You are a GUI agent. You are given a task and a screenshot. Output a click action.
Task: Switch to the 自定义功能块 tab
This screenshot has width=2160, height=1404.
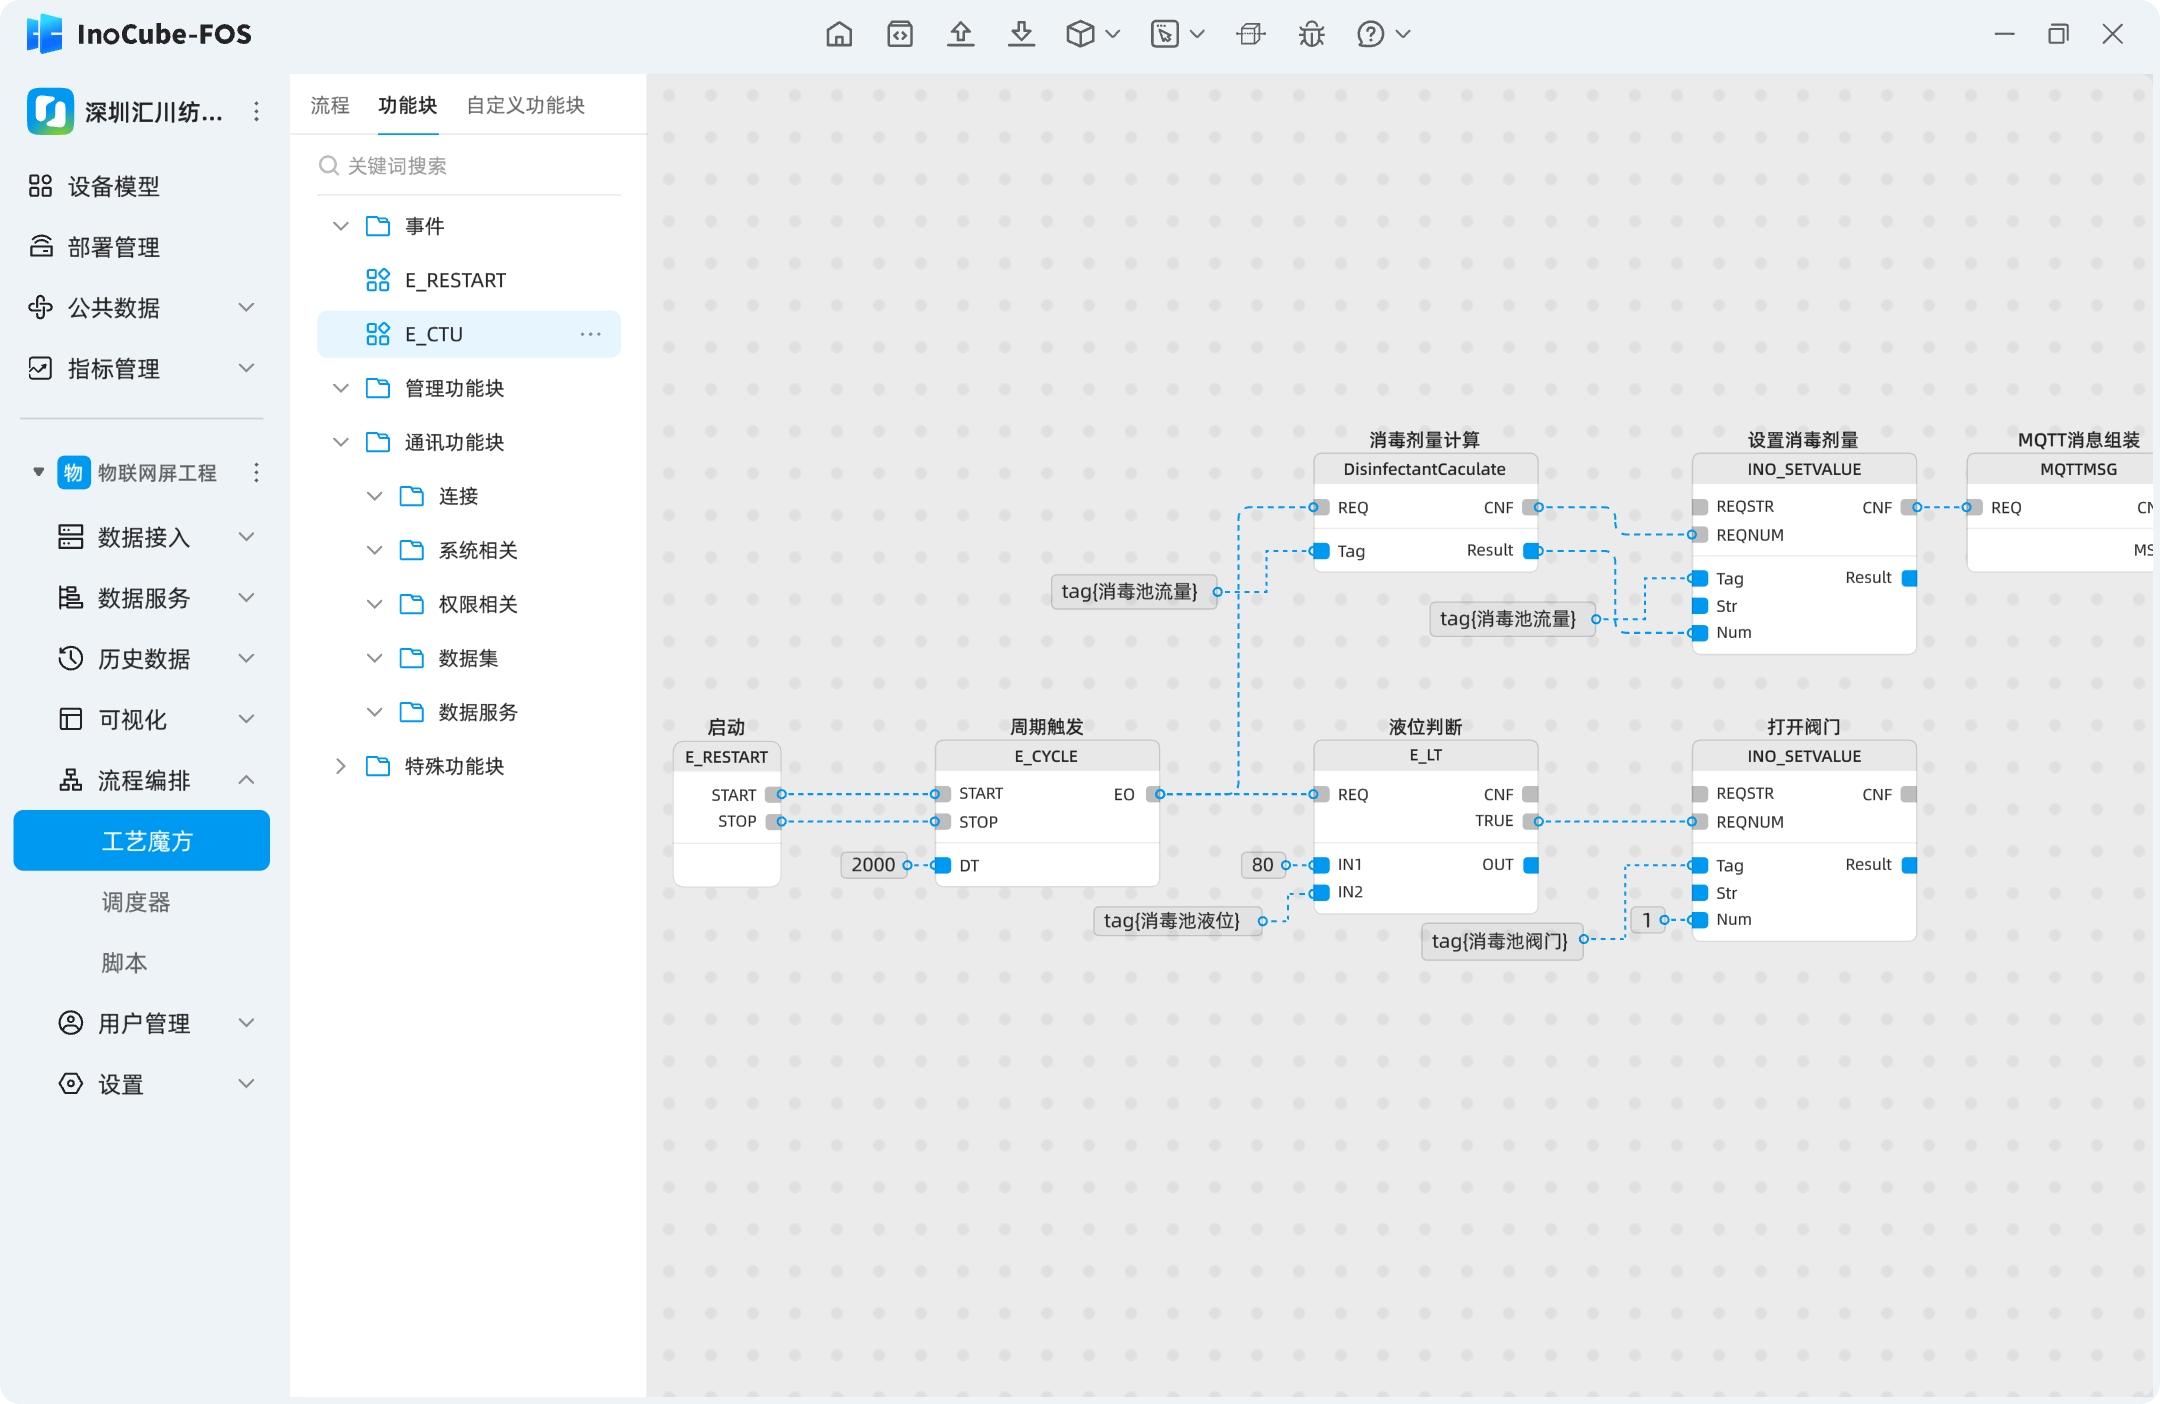tap(525, 105)
